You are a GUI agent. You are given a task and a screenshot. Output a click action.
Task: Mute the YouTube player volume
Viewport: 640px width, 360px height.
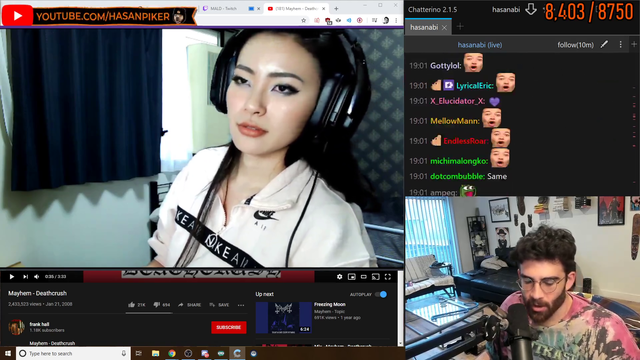37,277
